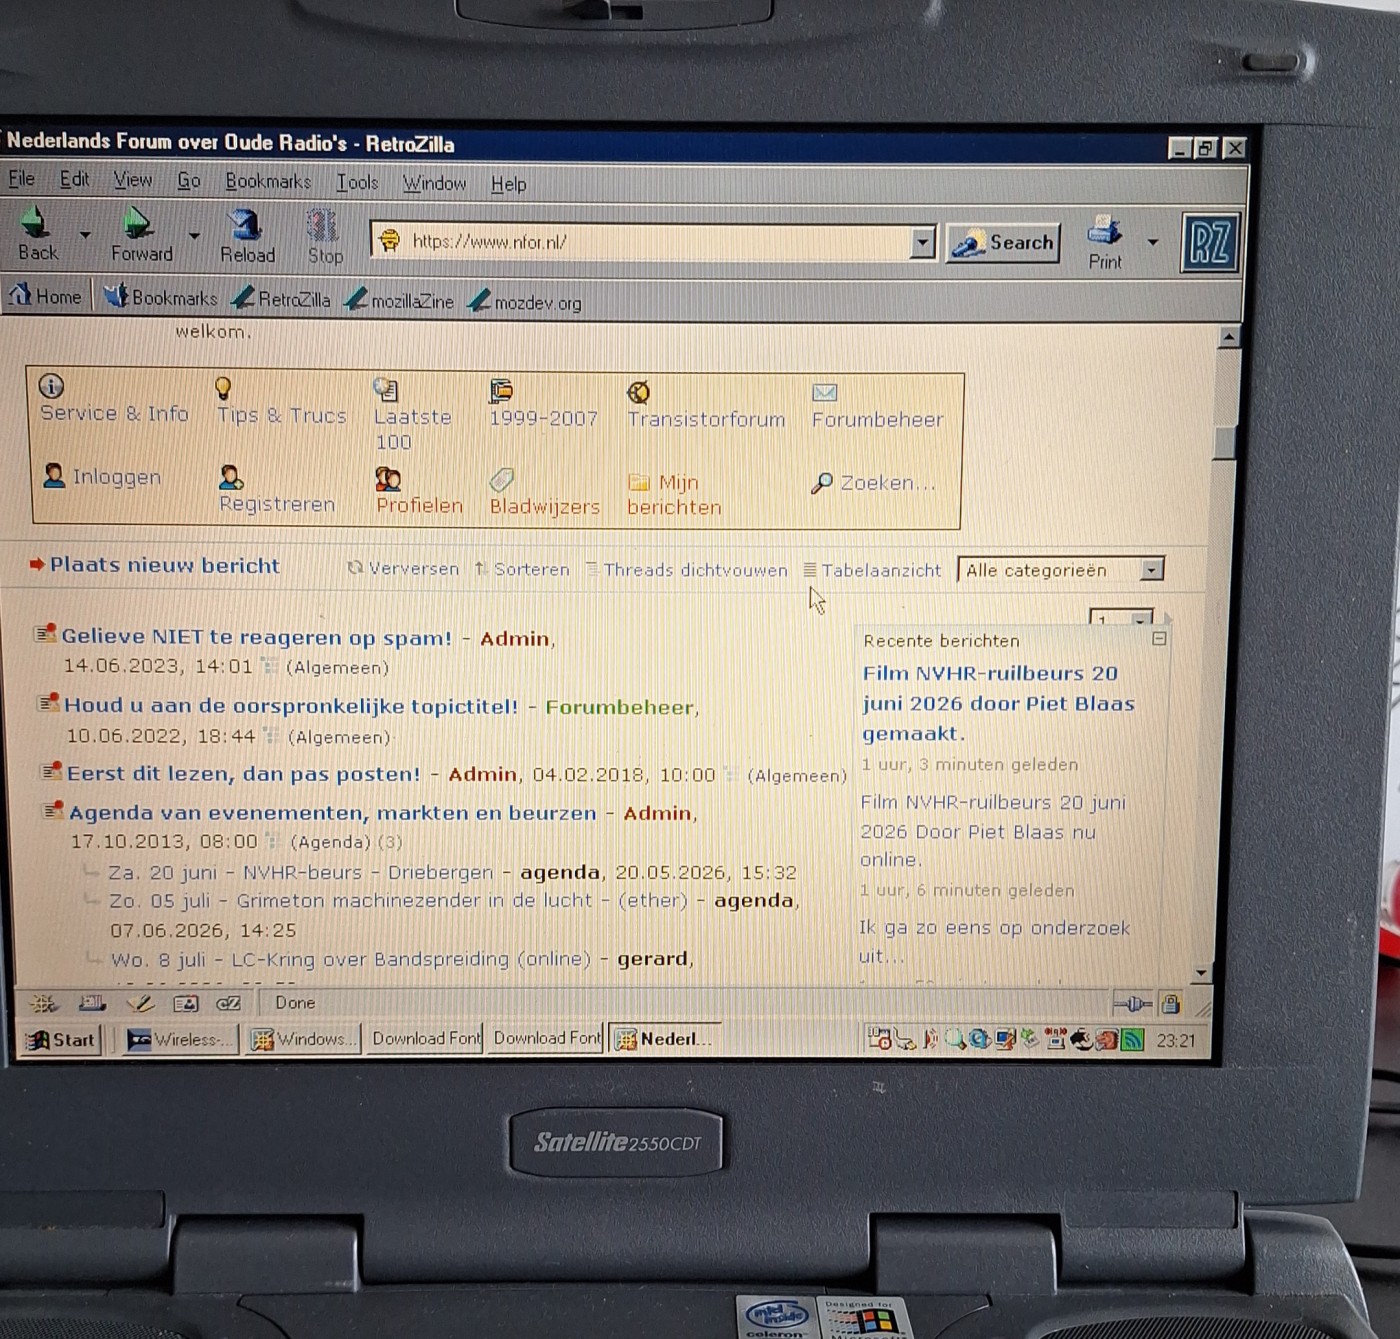Open the Alle categorieën dropdown
Screen dimensions: 1400x1339
[1061, 570]
